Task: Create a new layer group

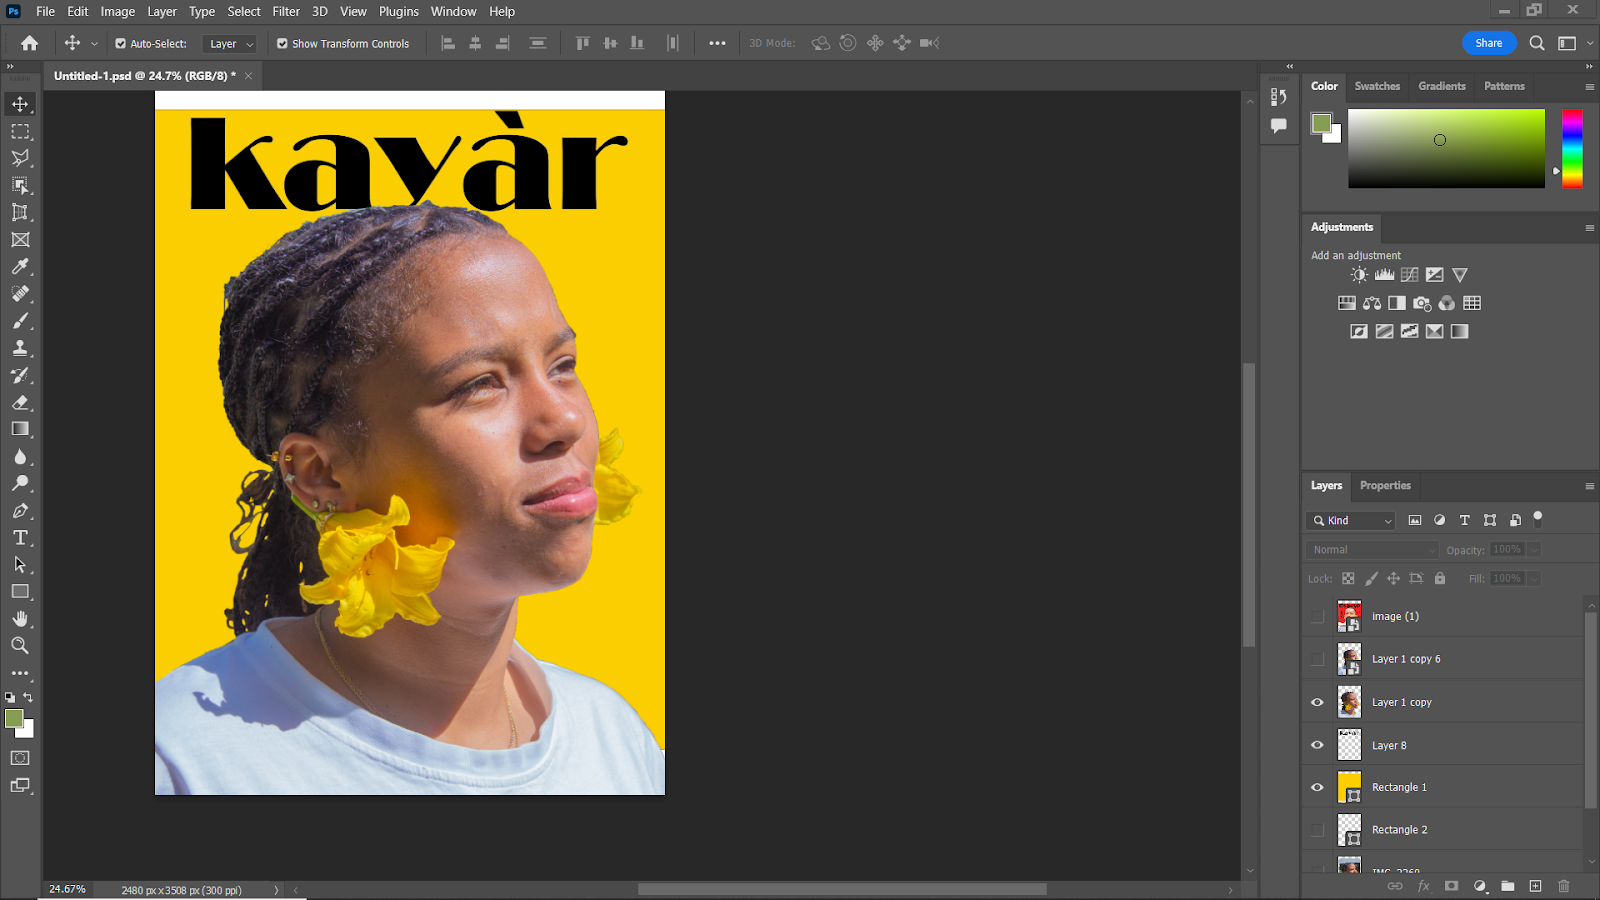Action: pyautogui.click(x=1507, y=886)
